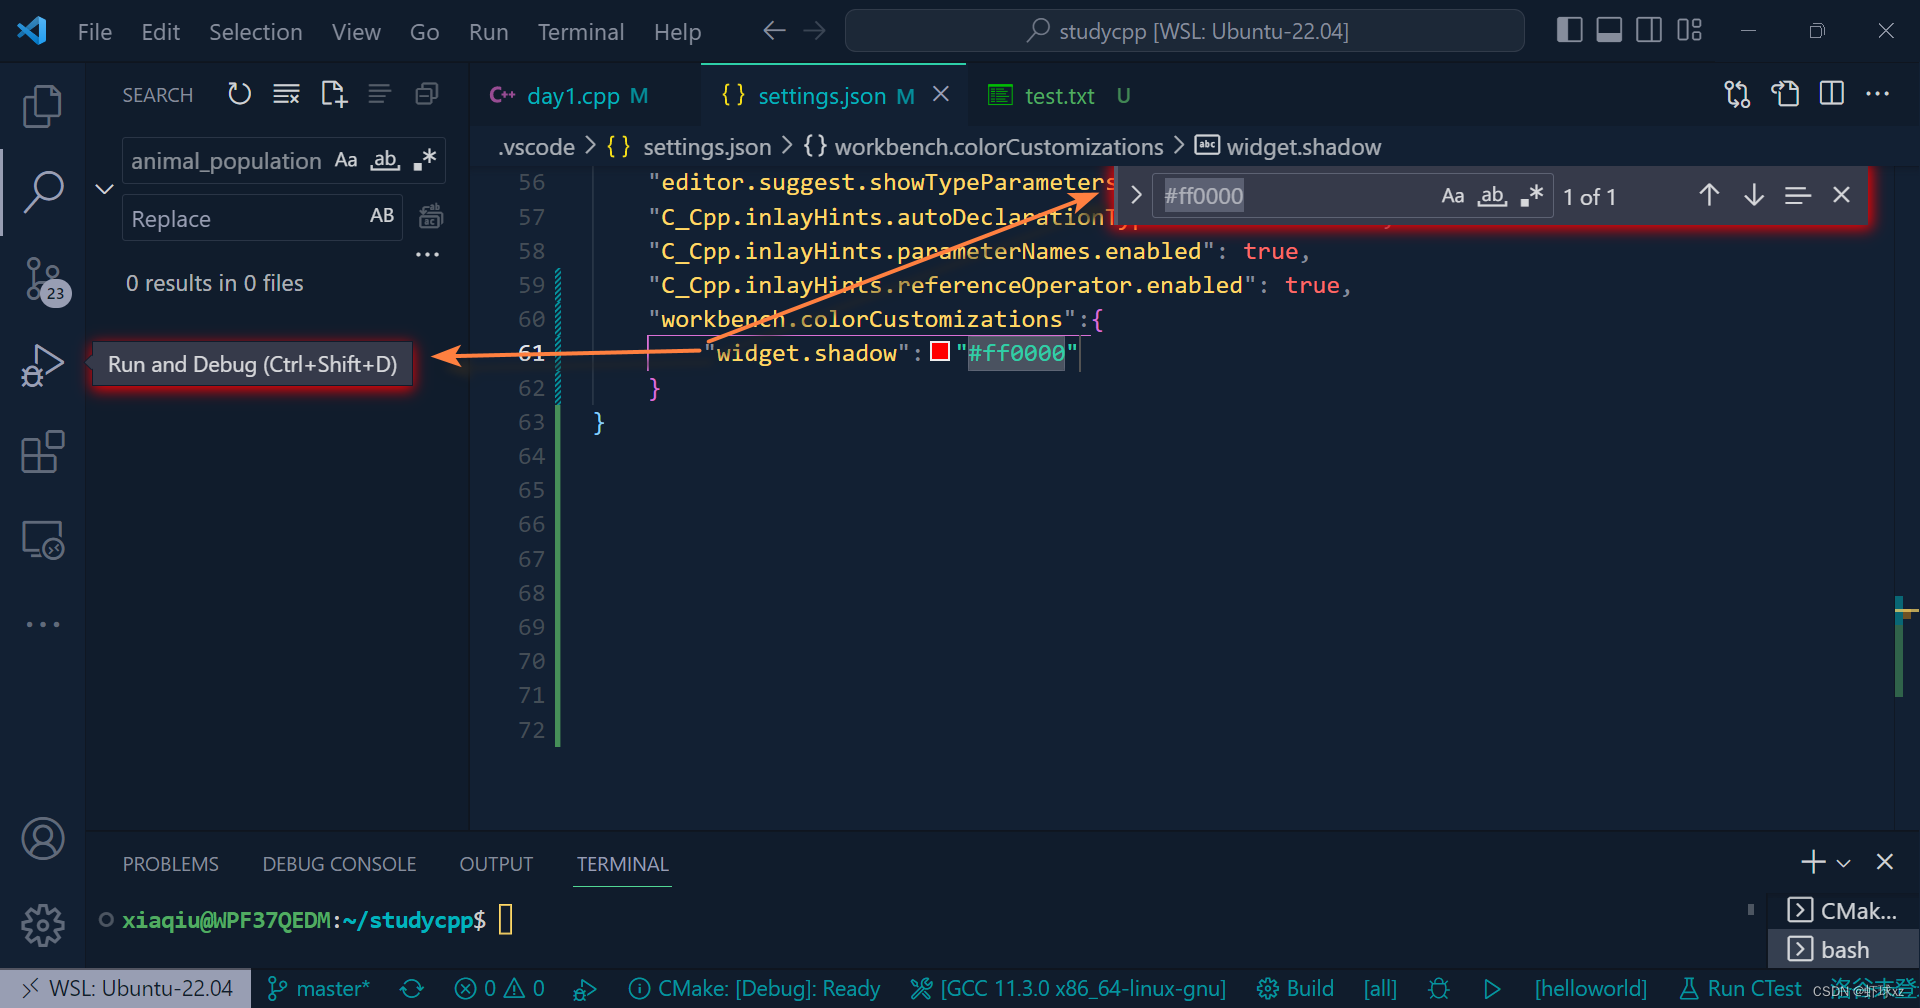This screenshot has height=1008, width=1920.
Task: Toggle search details ellipsis below Replace
Action: (x=427, y=254)
